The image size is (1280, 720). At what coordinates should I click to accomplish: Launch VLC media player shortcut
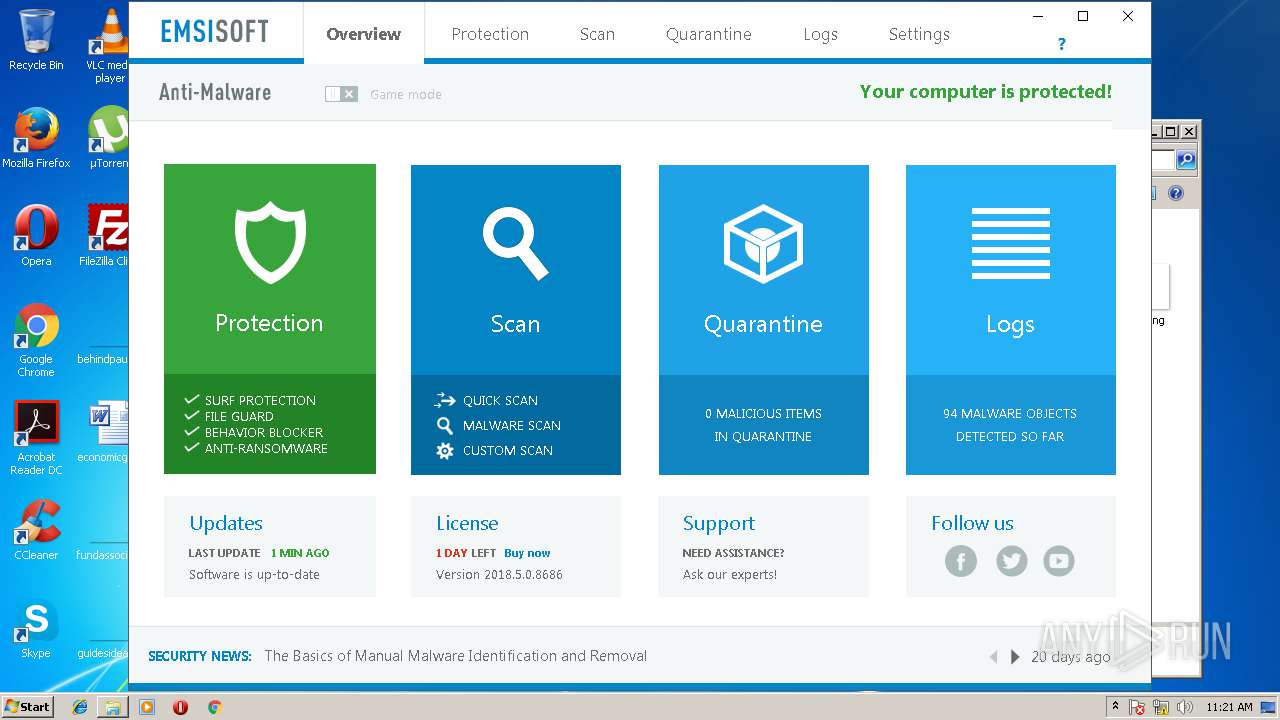click(x=110, y=44)
